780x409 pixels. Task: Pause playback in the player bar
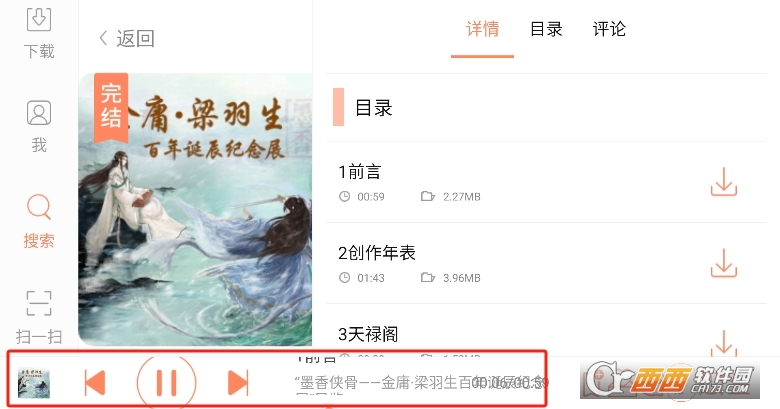pyautogui.click(x=167, y=383)
